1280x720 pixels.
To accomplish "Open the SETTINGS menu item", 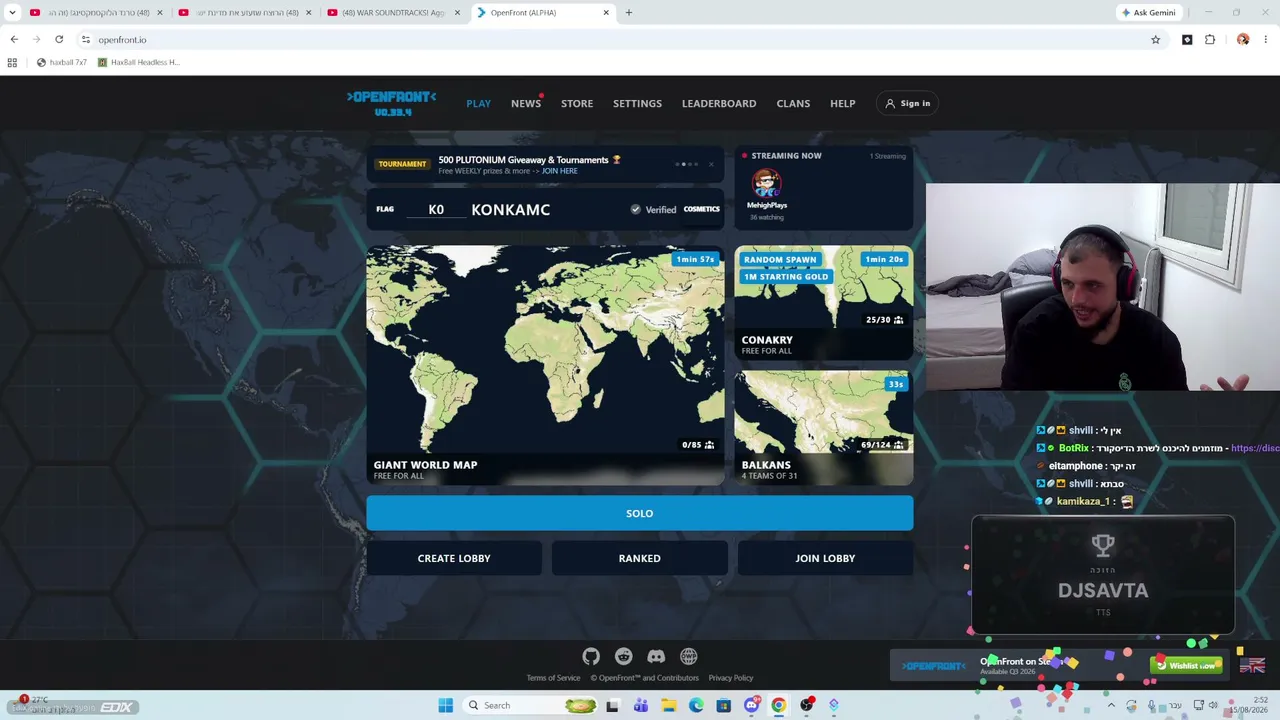I will [x=637, y=103].
